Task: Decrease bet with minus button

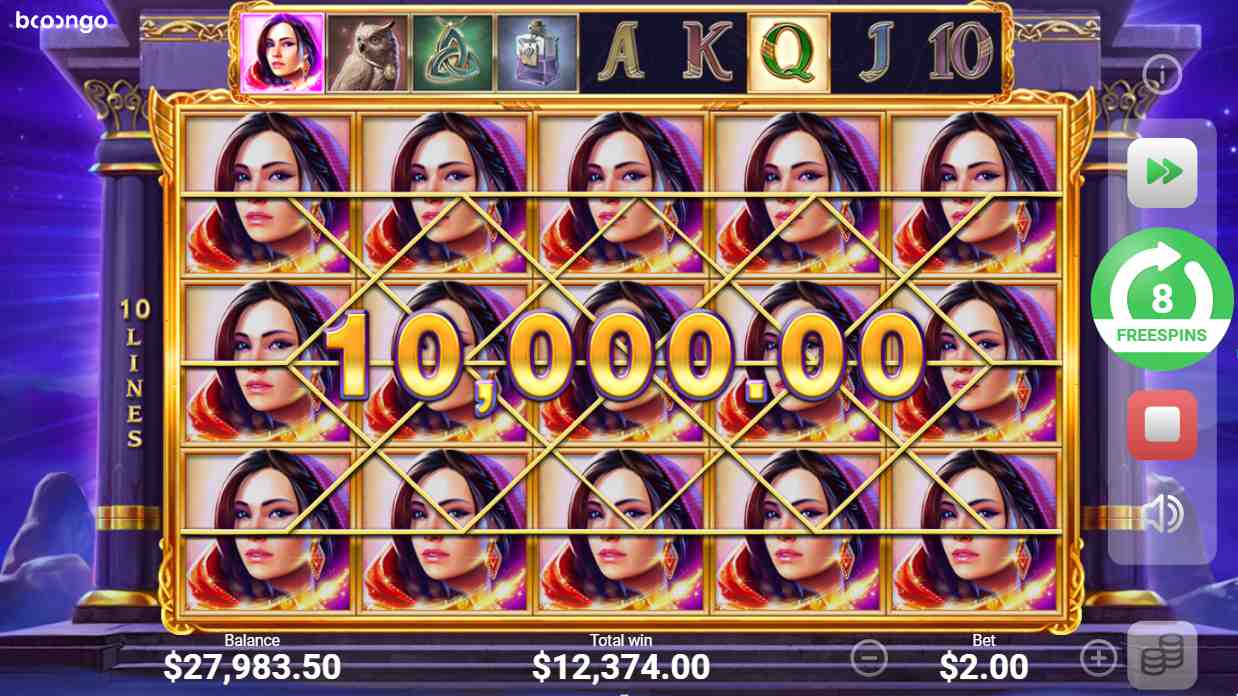Action: click(x=869, y=658)
